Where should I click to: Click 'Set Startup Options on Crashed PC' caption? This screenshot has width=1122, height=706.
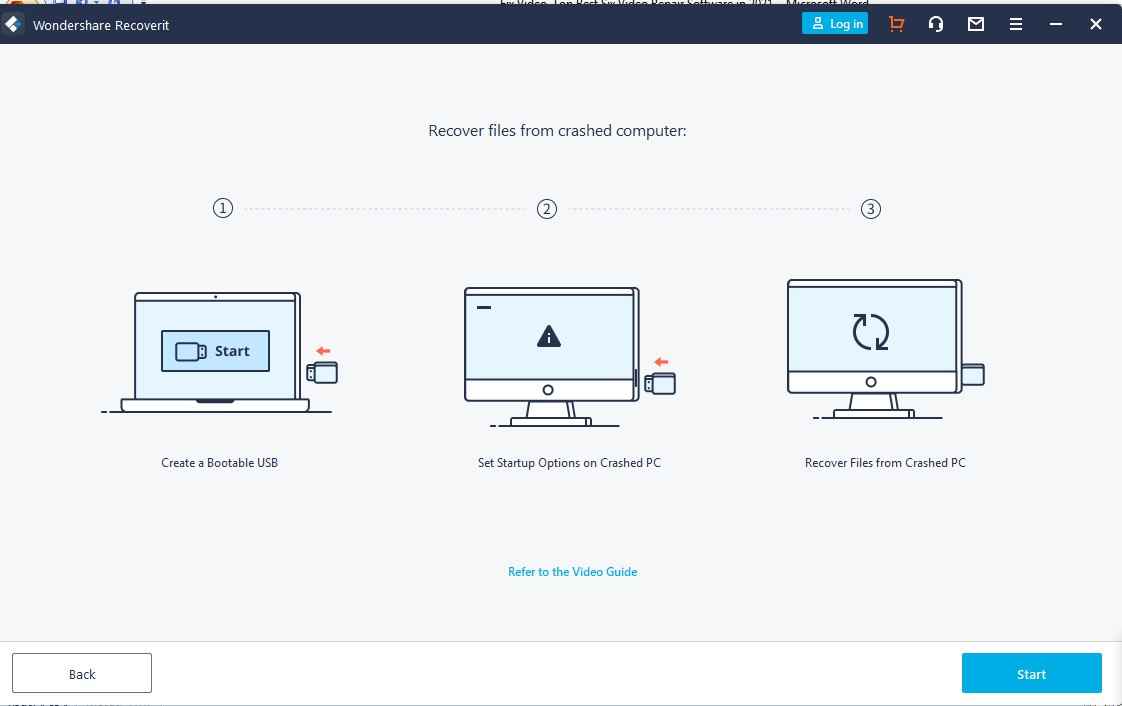[570, 463]
